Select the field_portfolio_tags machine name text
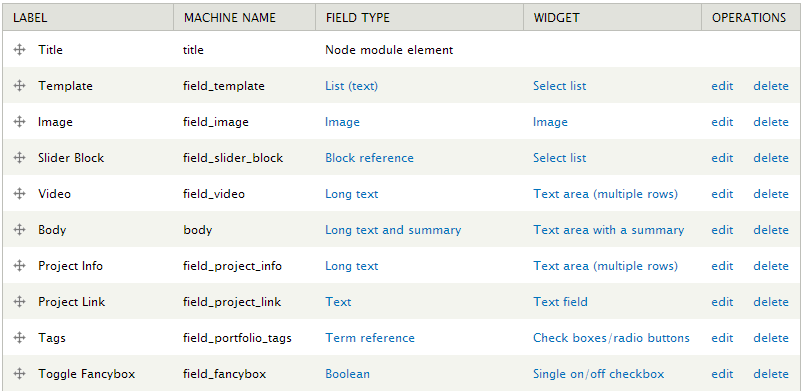 click(237, 338)
